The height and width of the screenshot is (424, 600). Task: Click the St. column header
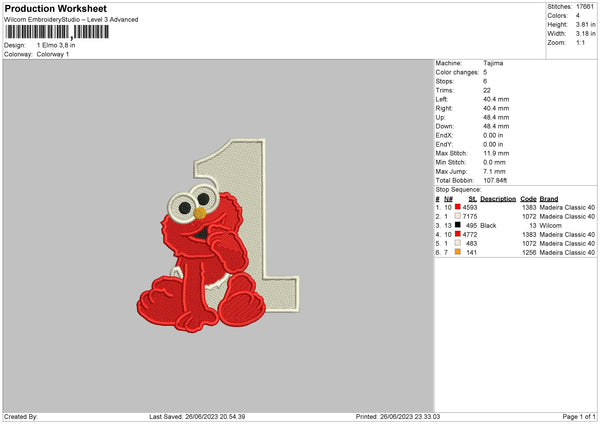tap(472, 198)
